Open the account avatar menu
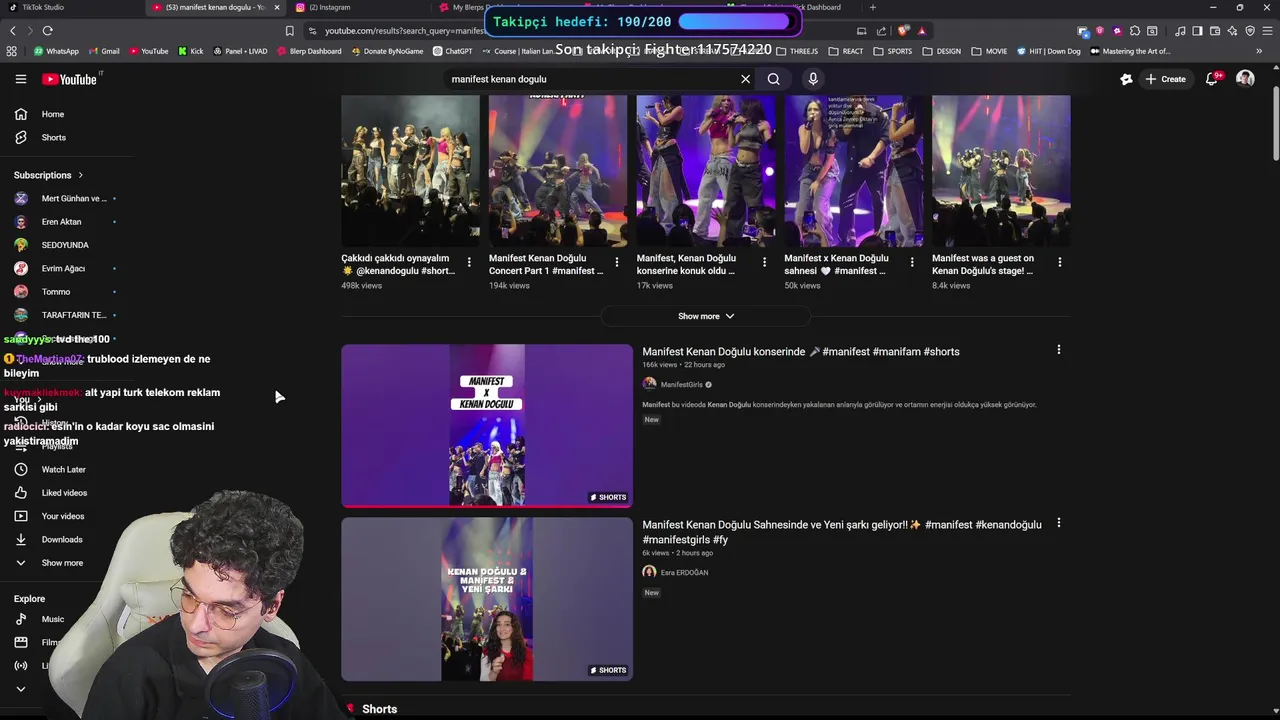 pos(1245,79)
